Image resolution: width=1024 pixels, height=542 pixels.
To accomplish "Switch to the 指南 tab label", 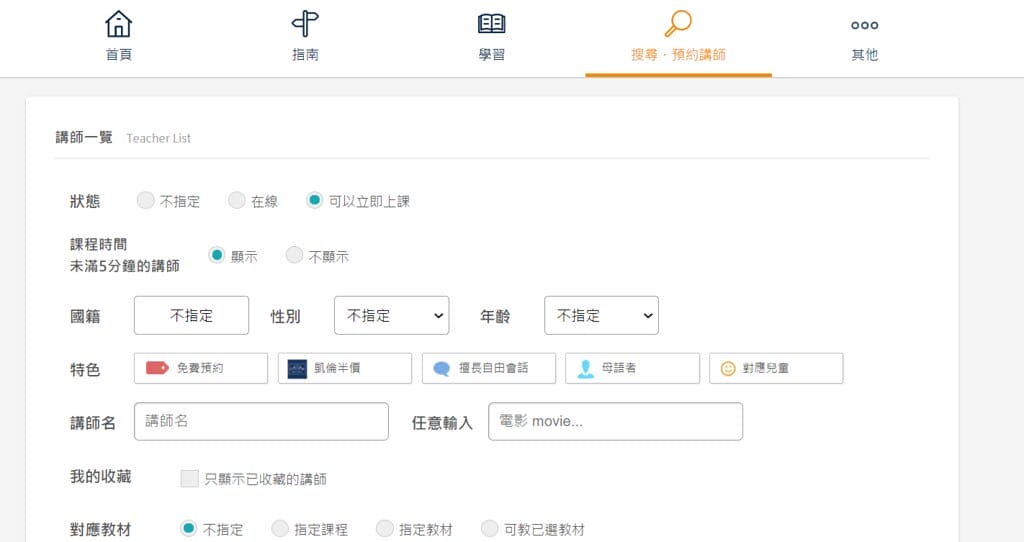I will (305, 55).
